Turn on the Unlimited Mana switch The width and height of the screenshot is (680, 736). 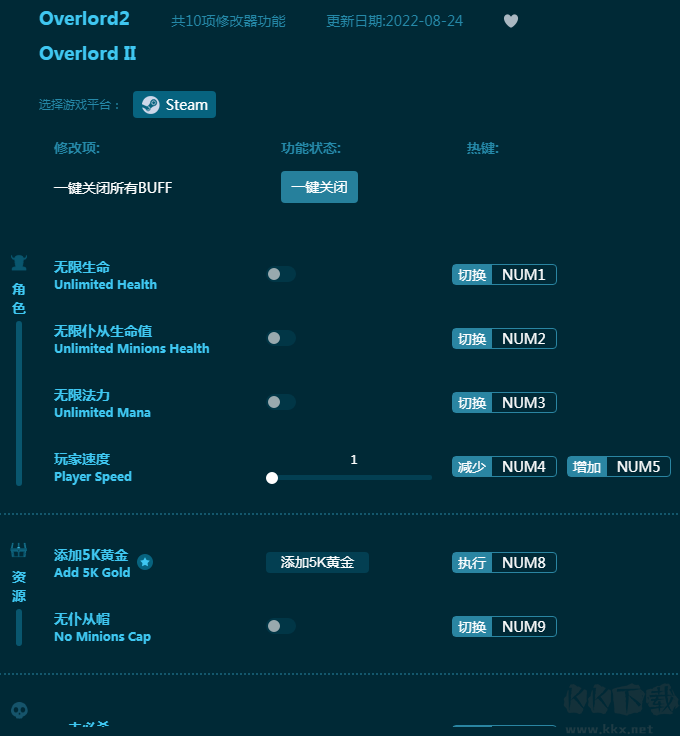pos(281,402)
